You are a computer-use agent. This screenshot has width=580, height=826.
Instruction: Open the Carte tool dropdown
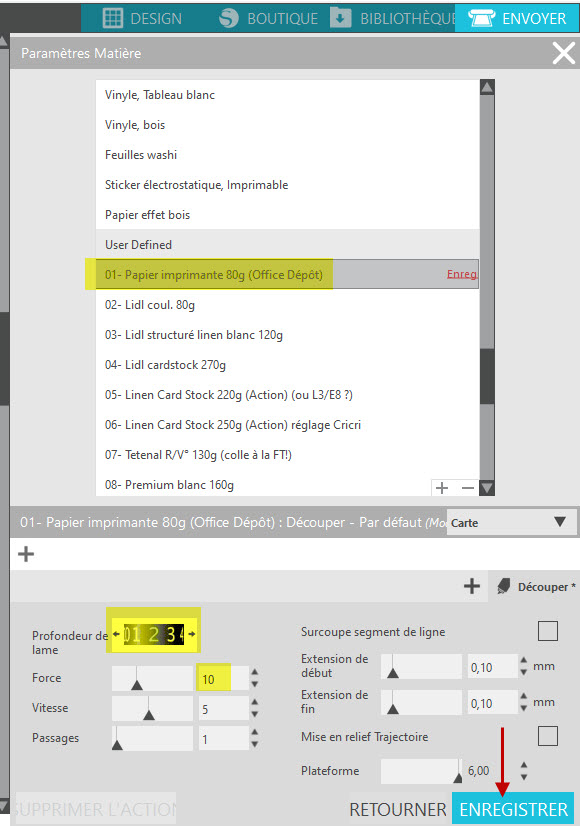coord(510,523)
